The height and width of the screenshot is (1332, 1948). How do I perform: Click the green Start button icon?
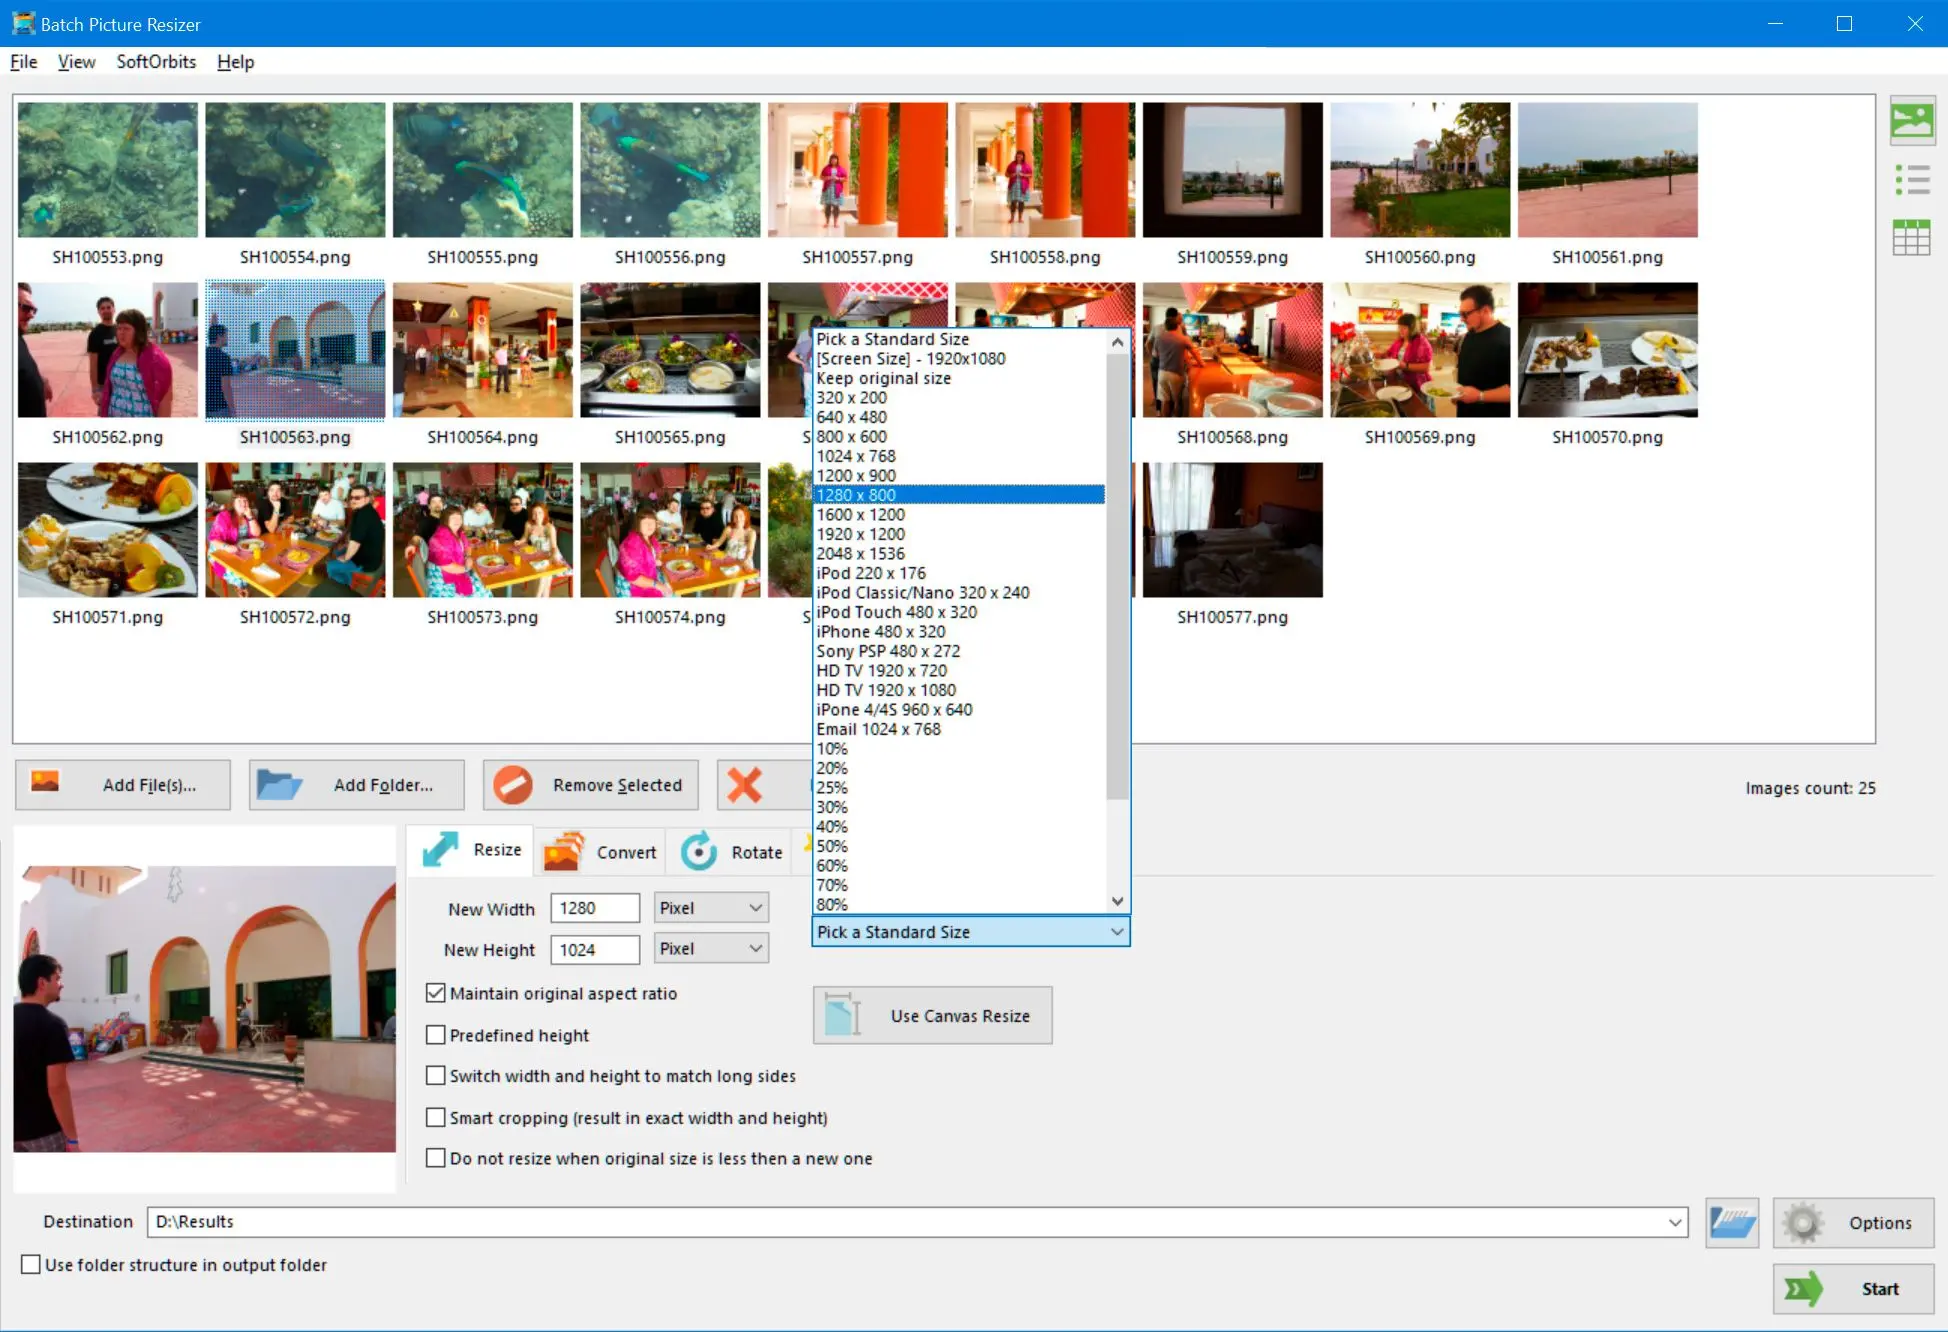point(1806,1286)
